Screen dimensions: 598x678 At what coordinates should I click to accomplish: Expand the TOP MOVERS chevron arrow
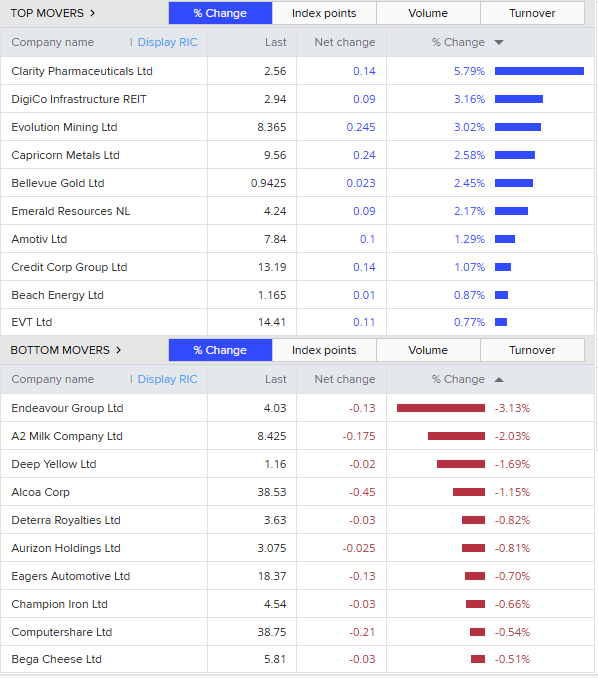tap(92, 13)
